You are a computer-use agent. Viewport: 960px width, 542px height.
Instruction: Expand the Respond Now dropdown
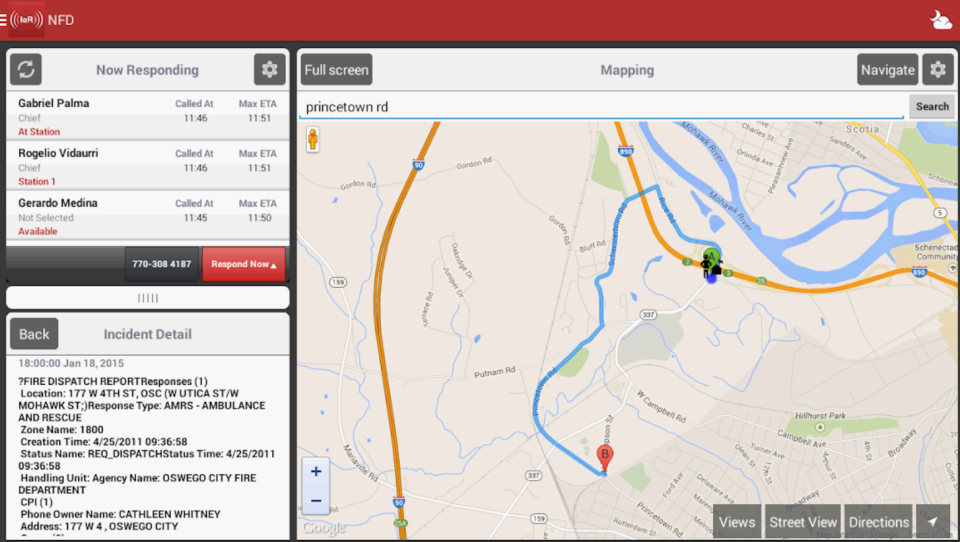pos(244,264)
